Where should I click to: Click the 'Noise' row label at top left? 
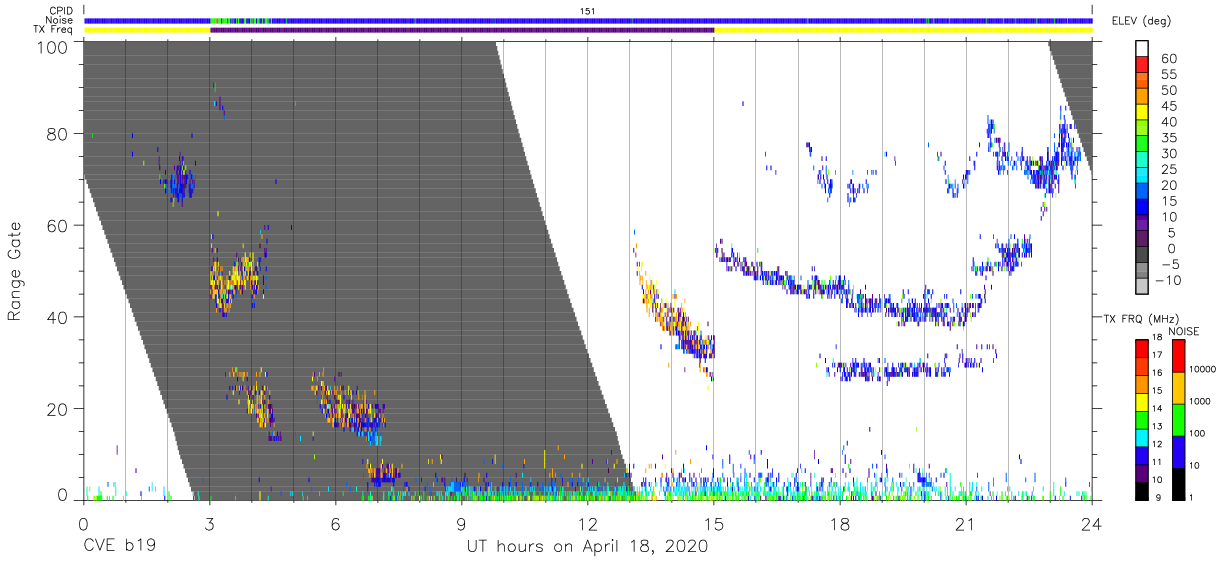[59, 20]
